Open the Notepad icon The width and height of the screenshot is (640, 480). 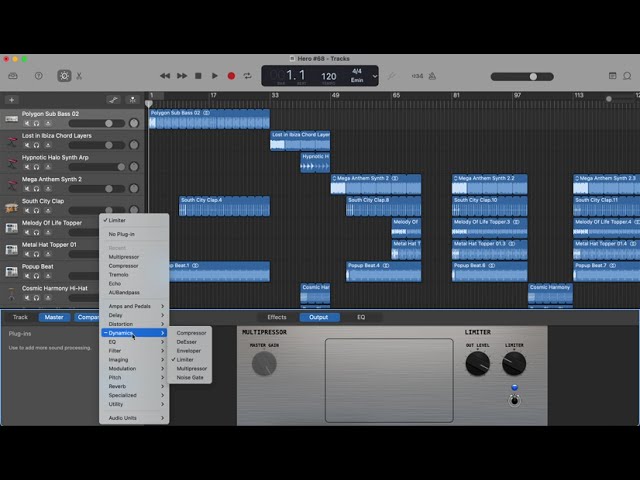coord(612,76)
